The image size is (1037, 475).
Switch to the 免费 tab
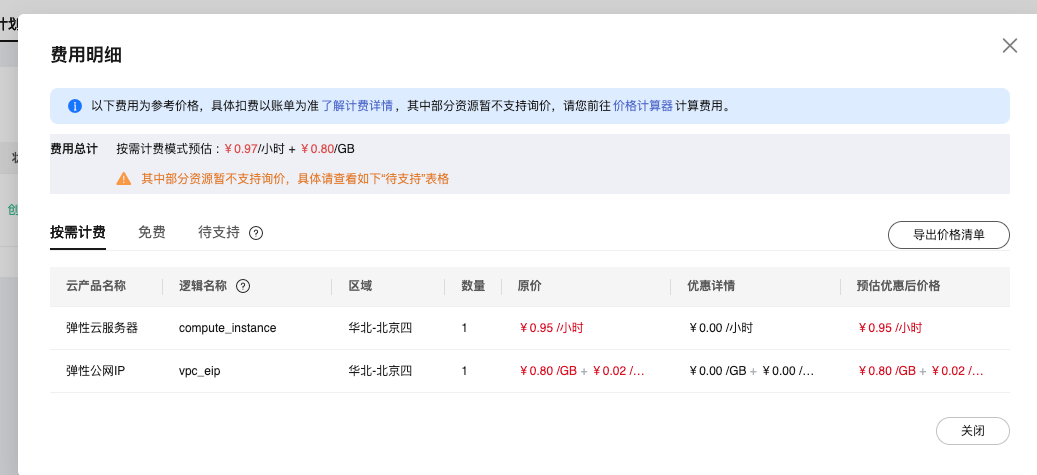(151, 233)
